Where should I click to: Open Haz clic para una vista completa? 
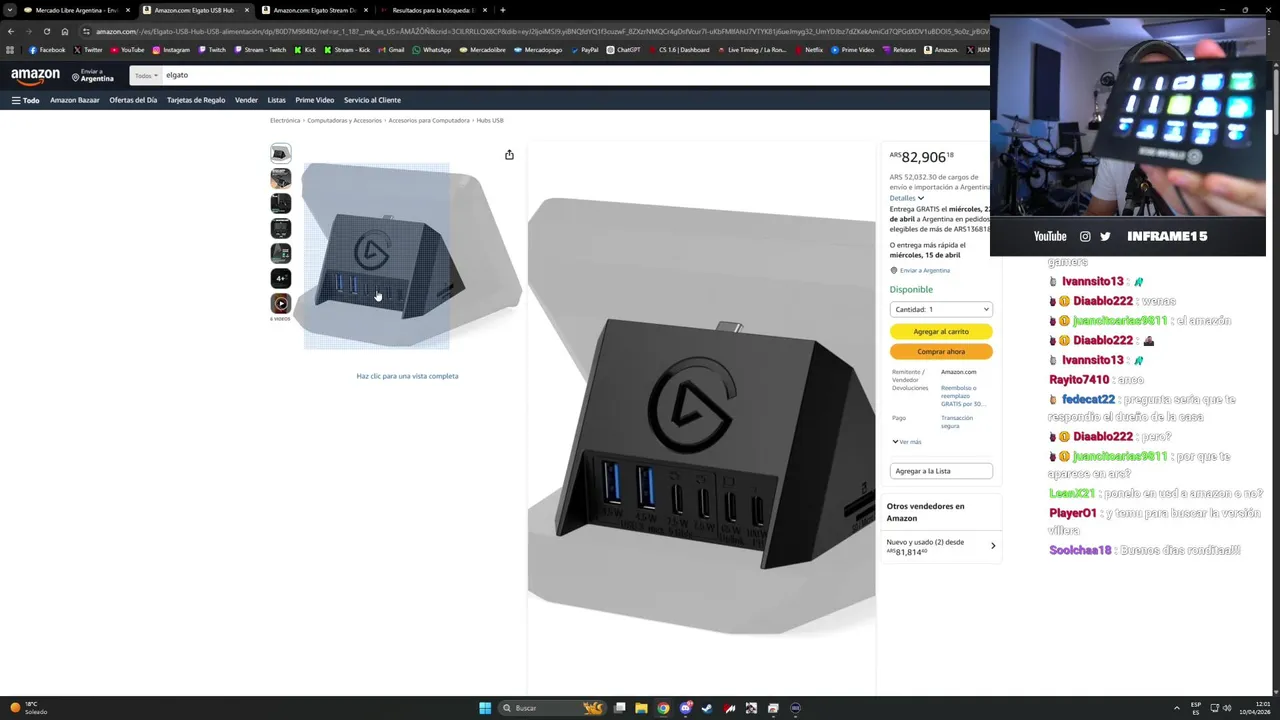coord(407,376)
